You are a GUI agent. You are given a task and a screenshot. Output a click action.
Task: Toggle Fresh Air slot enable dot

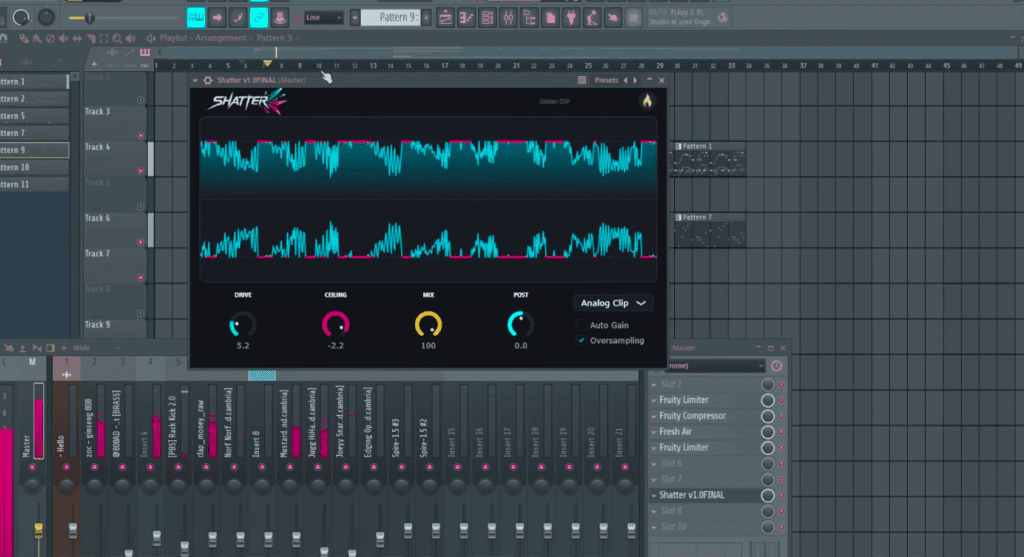point(781,432)
